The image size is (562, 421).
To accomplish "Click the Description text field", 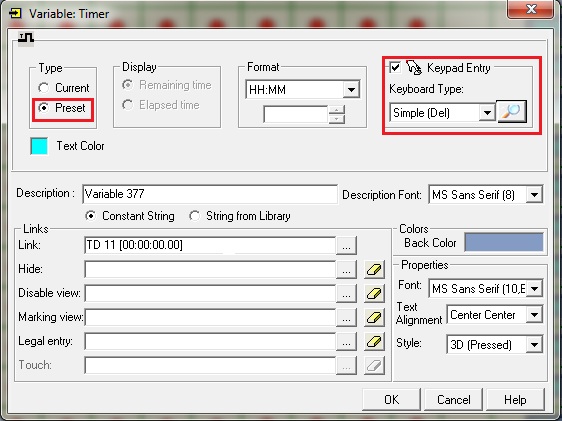I will coord(210,194).
